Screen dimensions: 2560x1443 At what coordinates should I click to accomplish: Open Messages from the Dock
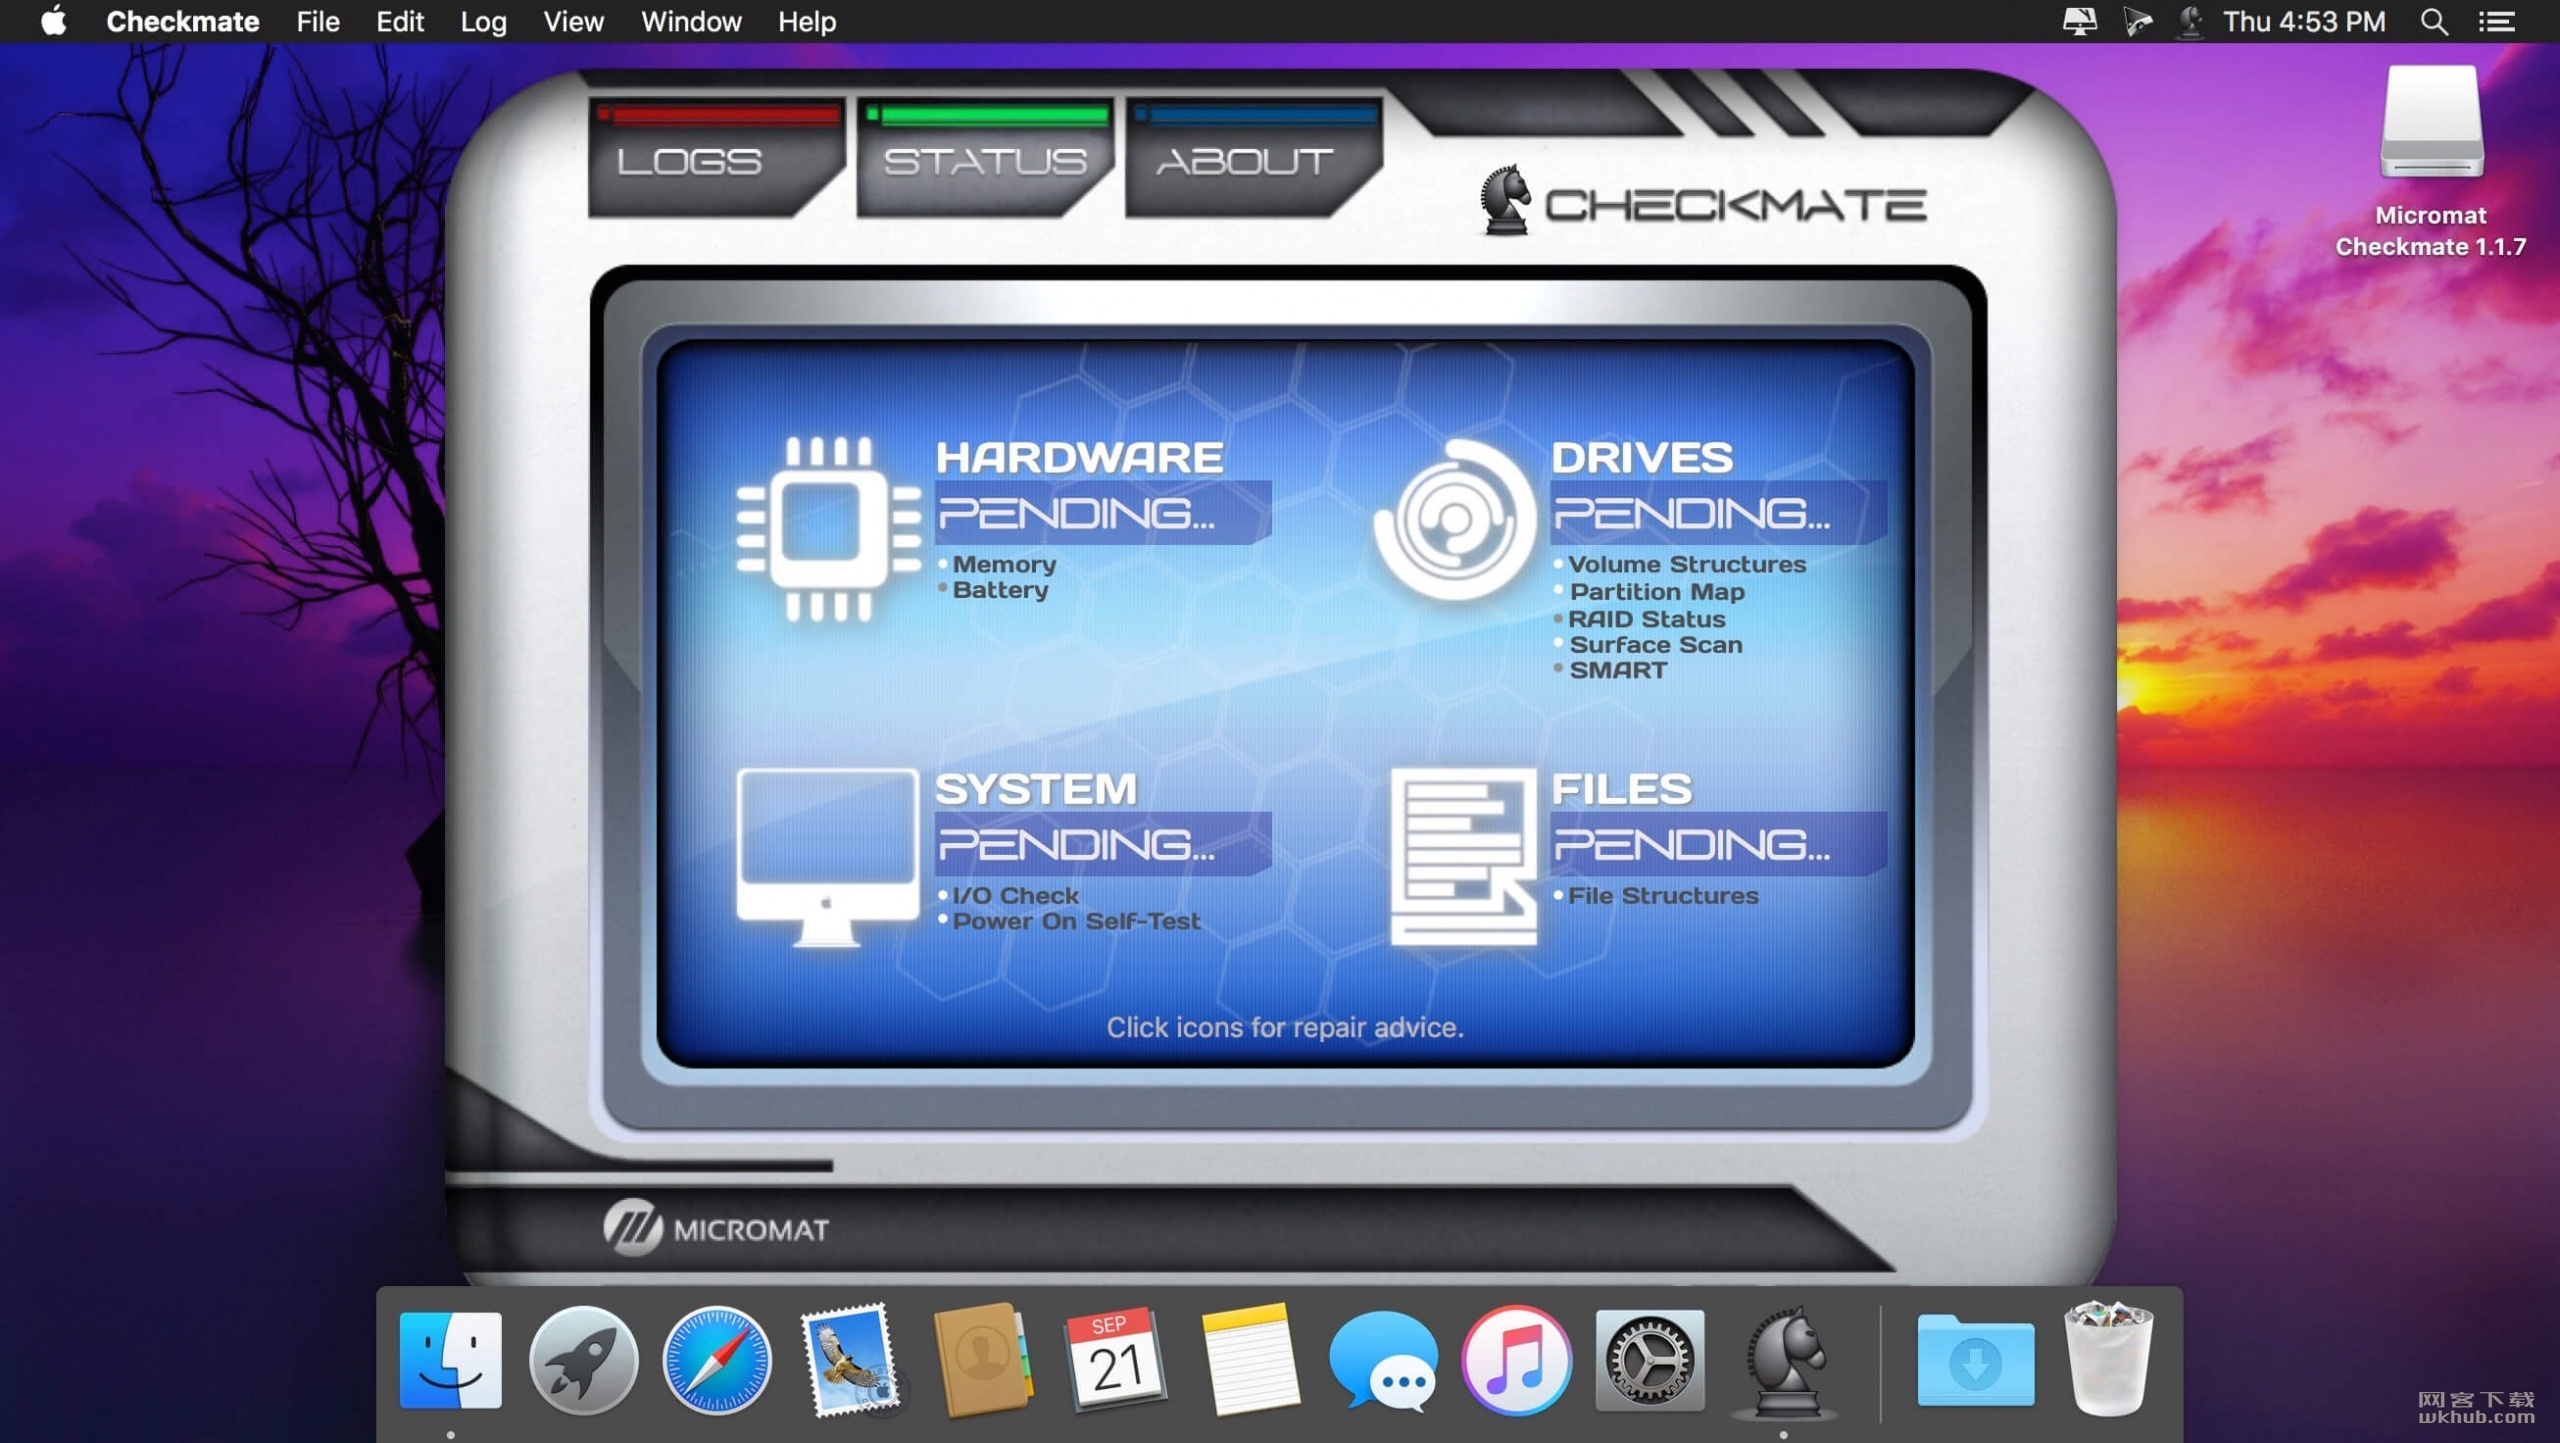coord(1383,1362)
